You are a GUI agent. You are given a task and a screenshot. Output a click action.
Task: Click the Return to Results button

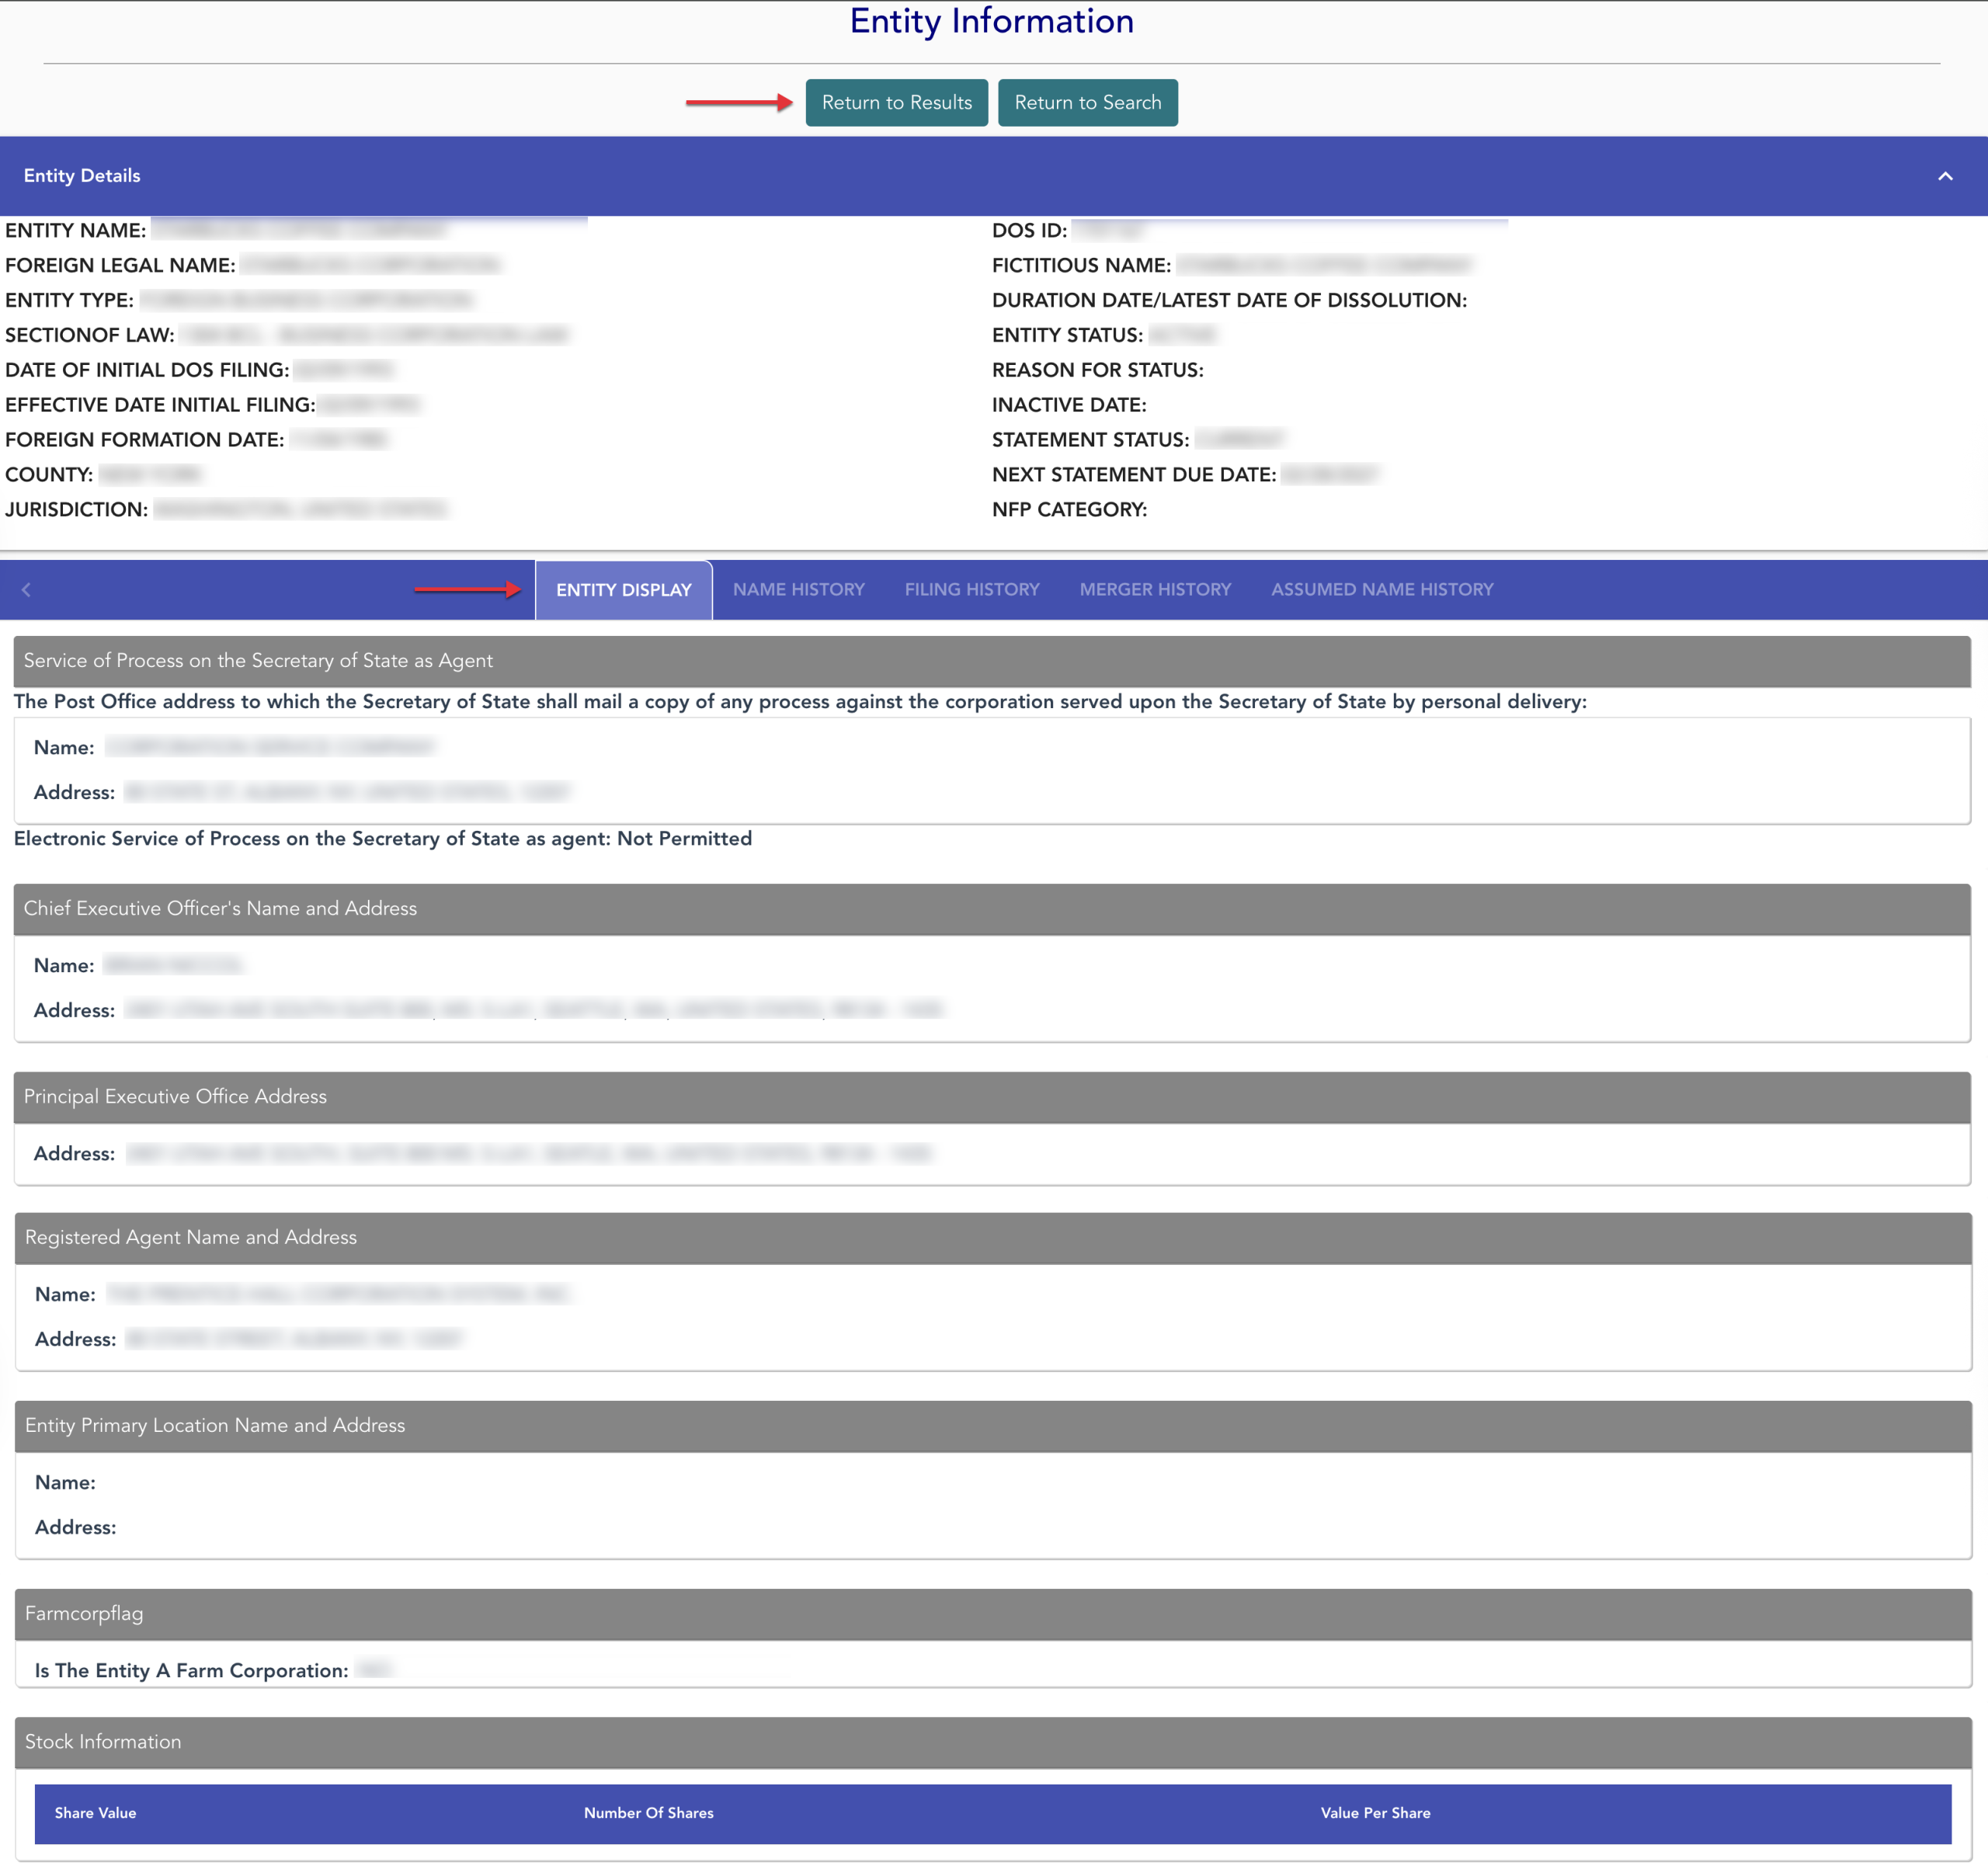coord(896,103)
